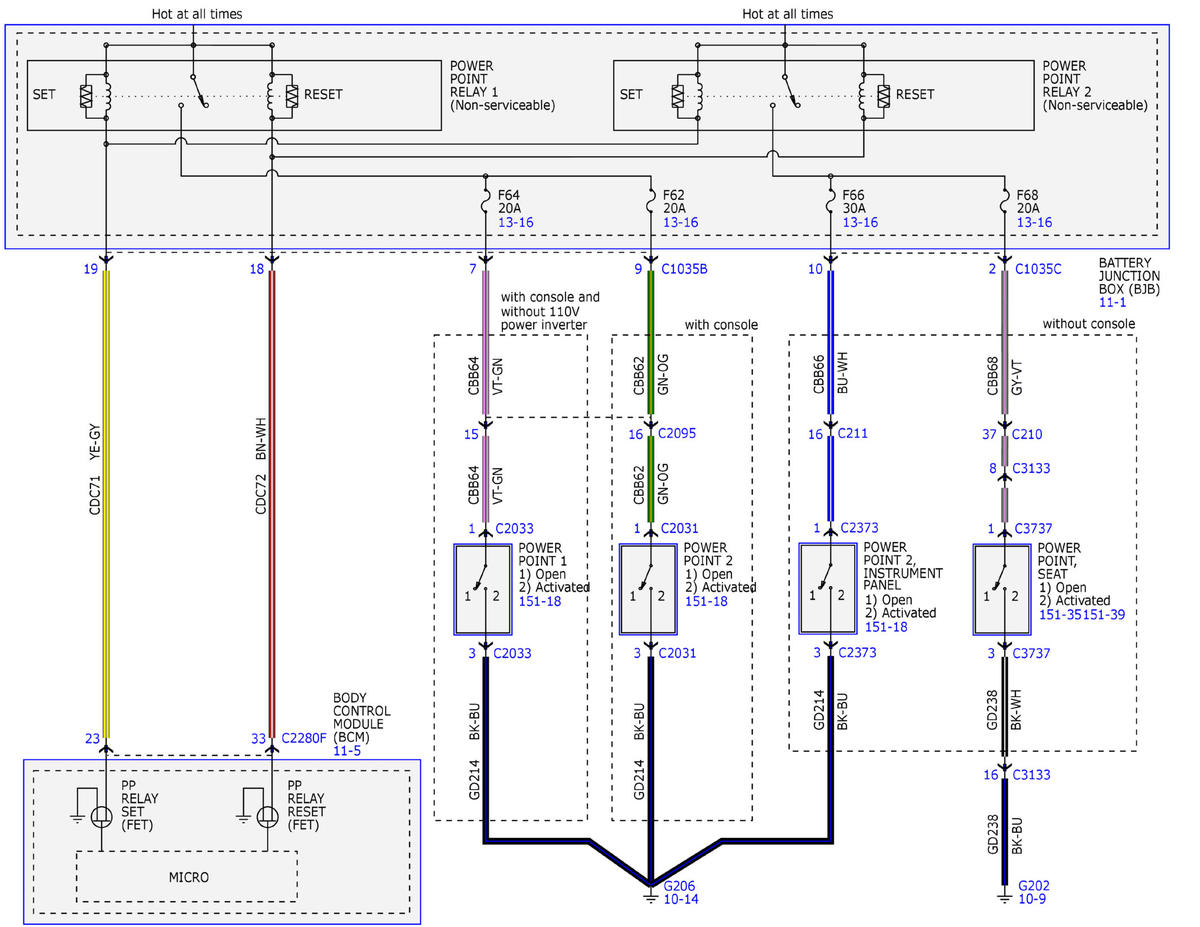Click the G206 ground symbol
Screen dimensions: 1200x927
650,894
